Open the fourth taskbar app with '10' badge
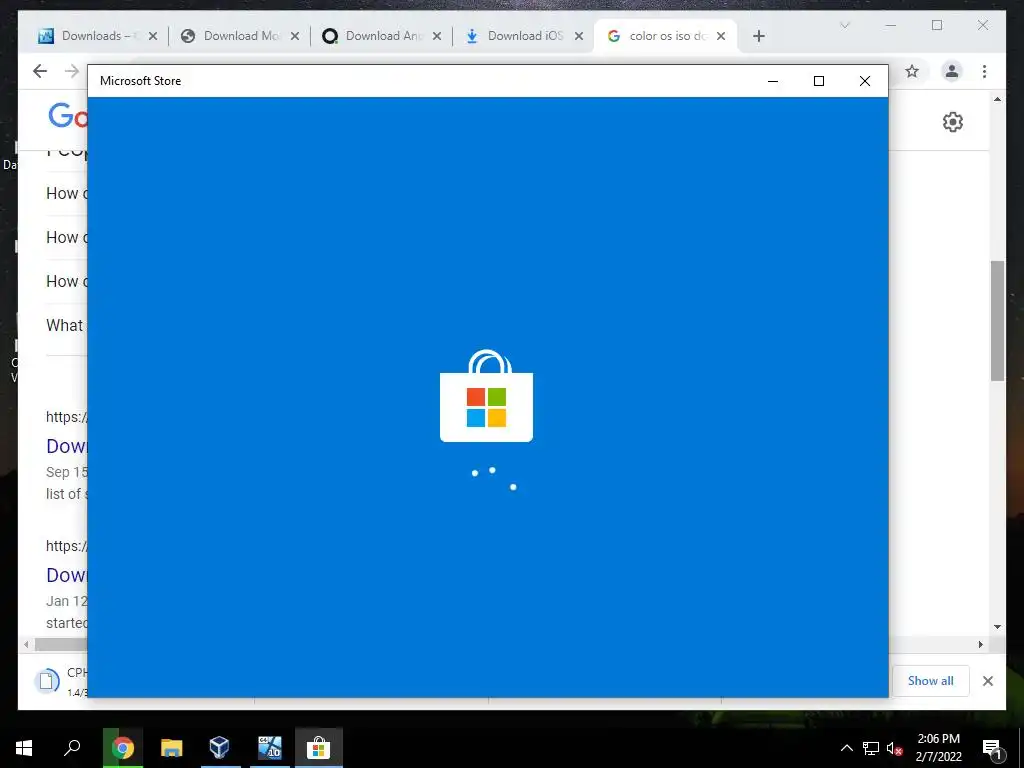The height and width of the screenshot is (768, 1024). click(x=269, y=748)
